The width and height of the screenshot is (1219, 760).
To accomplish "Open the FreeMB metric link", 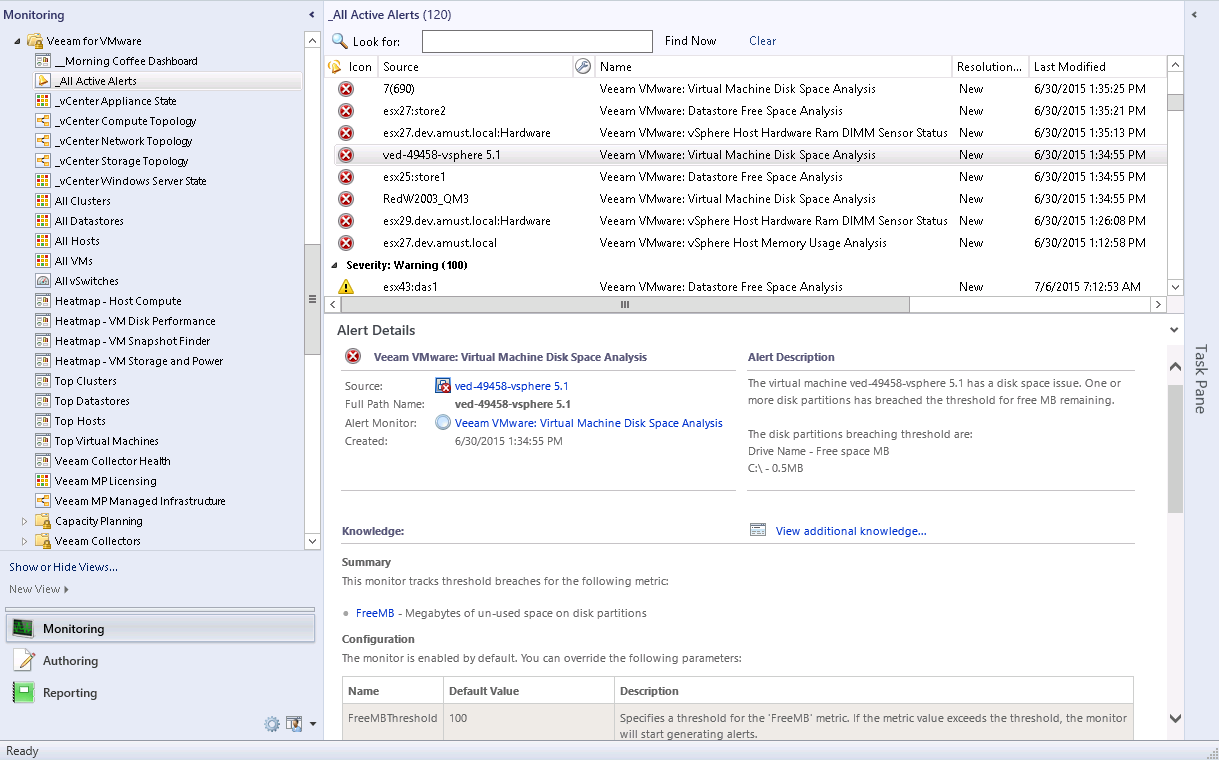I will (375, 613).
